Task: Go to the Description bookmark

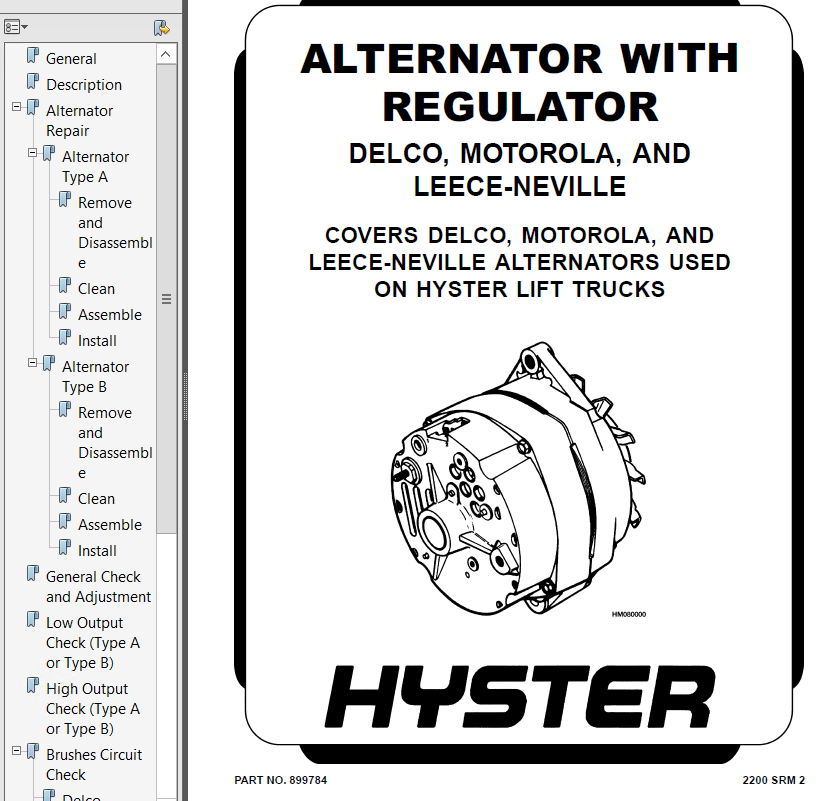Action: tap(84, 85)
